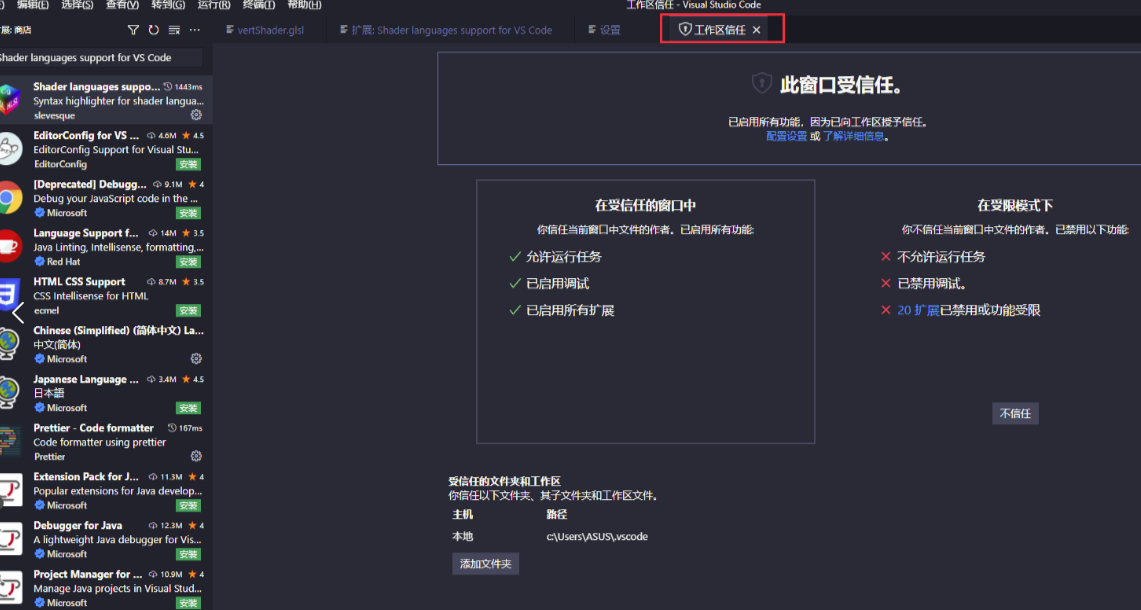Open the 运行(R) menu
Screen dimensions: 1141x610
click(214, 5)
